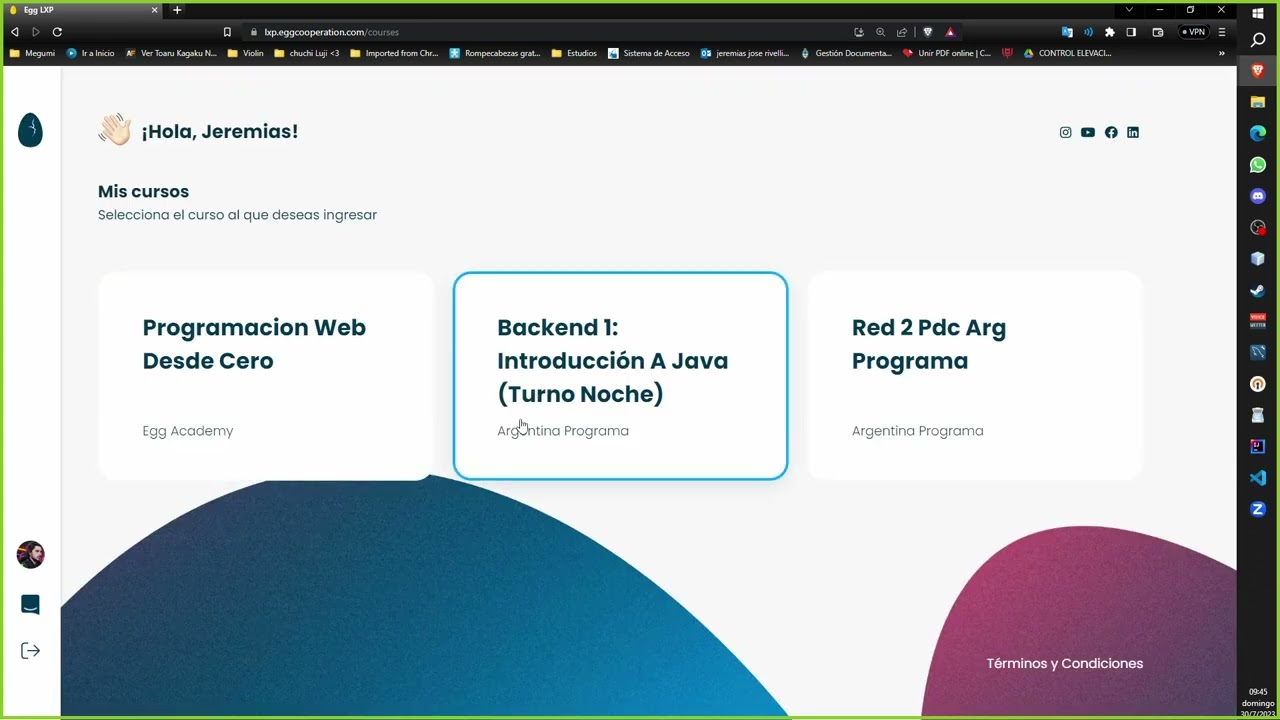Open the Gestión Documenta bookmark
This screenshot has height=720, width=1280.
(x=846, y=53)
